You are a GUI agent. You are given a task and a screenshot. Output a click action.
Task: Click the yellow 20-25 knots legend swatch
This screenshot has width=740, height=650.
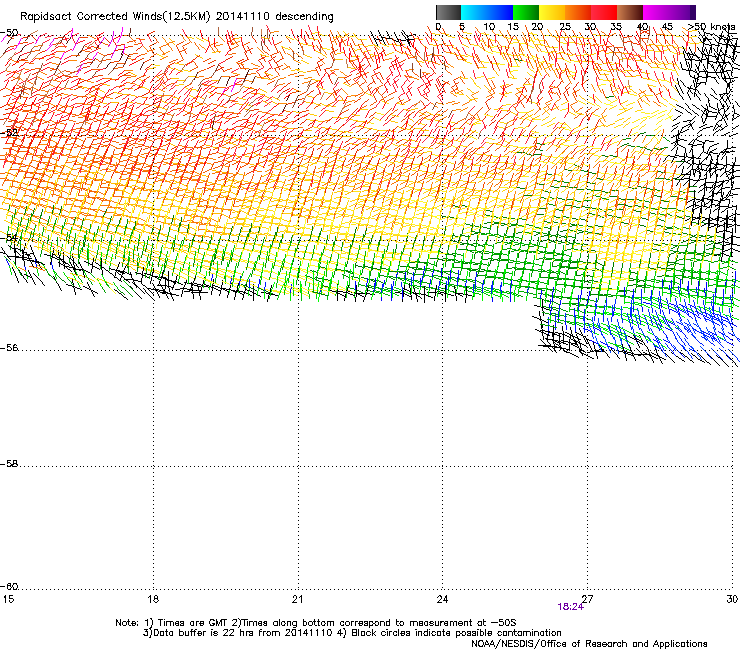click(x=552, y=12)
